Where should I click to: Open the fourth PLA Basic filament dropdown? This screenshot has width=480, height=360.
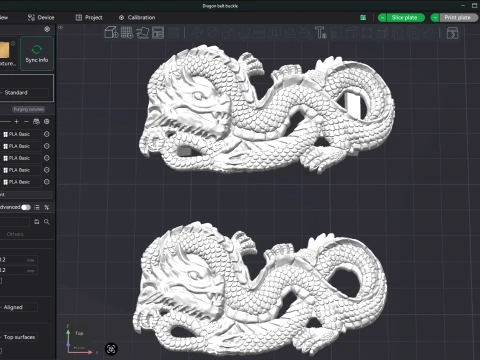coord(21,170)
